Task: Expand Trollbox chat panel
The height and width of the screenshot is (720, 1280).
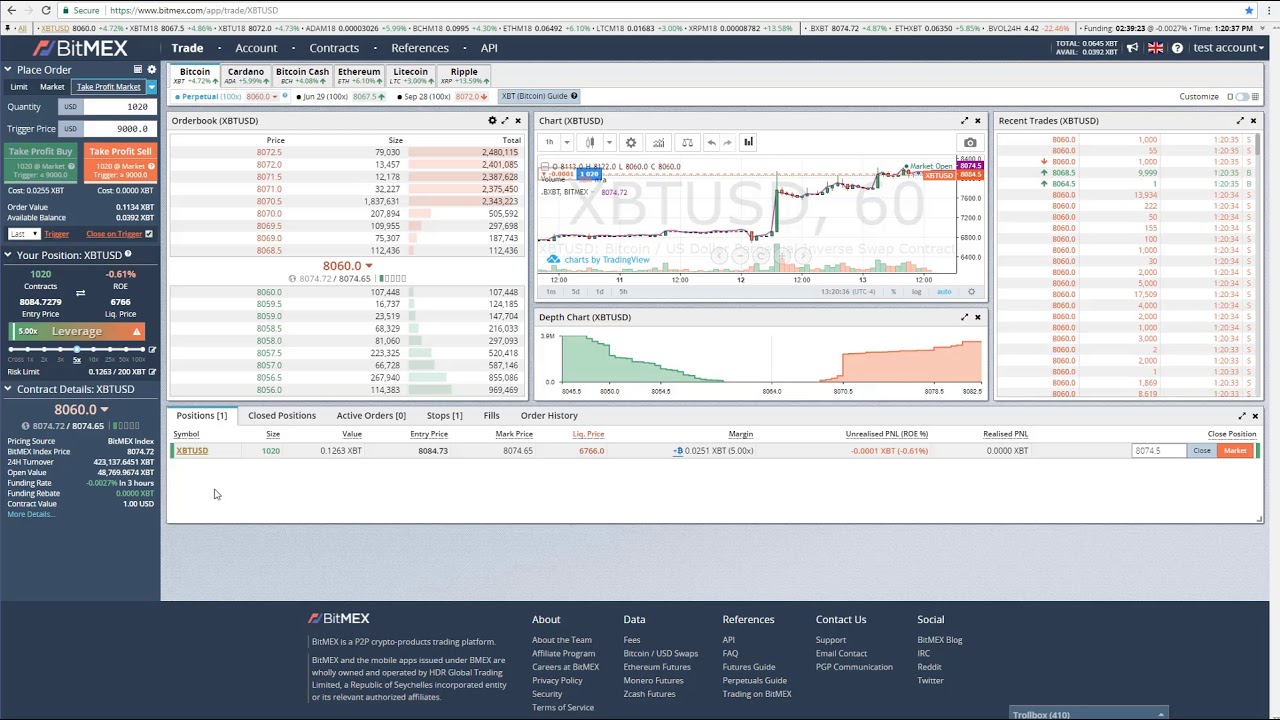Action: pos(1088,714)
